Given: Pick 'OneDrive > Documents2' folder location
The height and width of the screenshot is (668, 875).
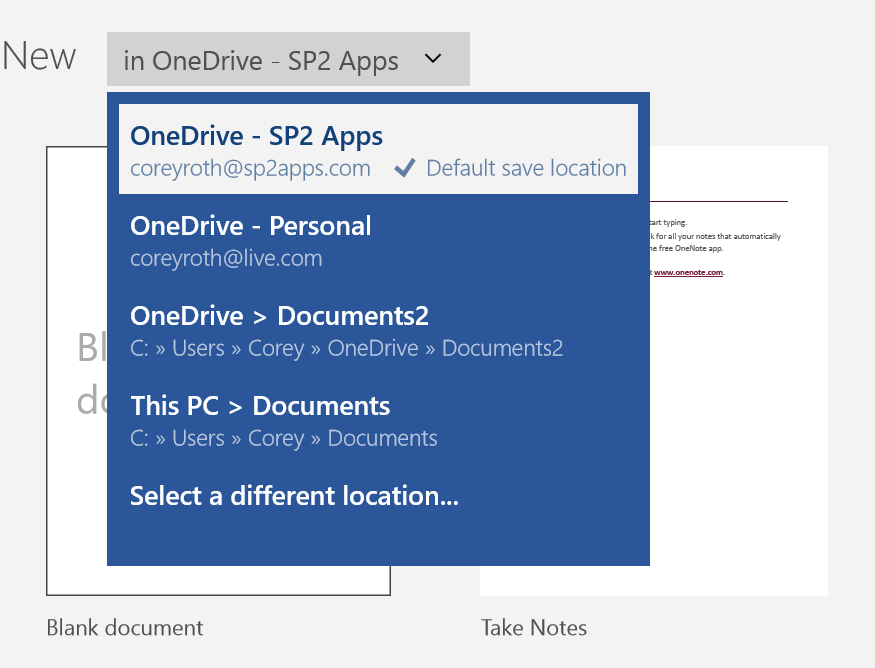Looking at the screenshot, I should 378,331.
